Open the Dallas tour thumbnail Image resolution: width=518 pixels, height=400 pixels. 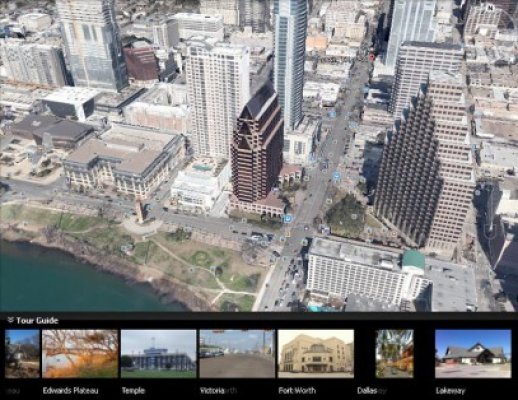(395, 354)
